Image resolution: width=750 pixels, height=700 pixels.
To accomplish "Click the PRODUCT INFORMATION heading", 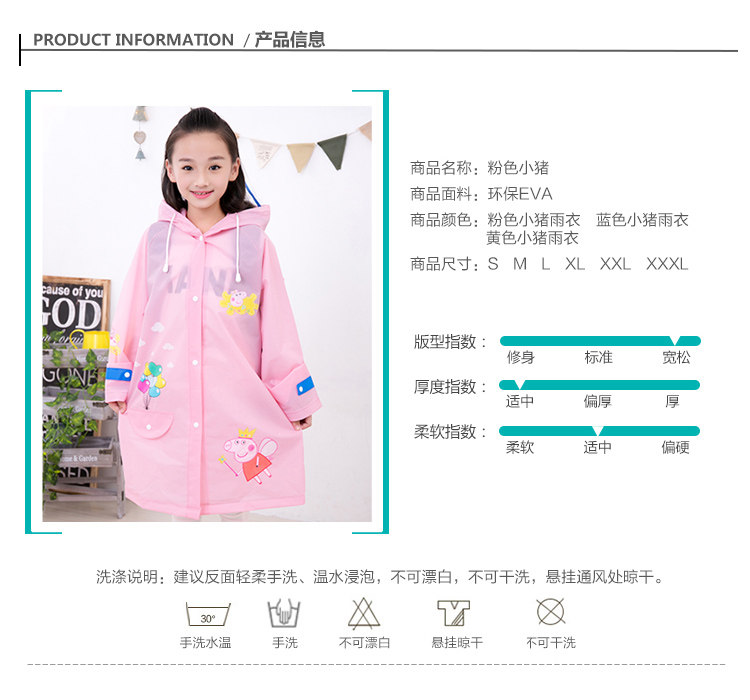I will coord(133,40).
